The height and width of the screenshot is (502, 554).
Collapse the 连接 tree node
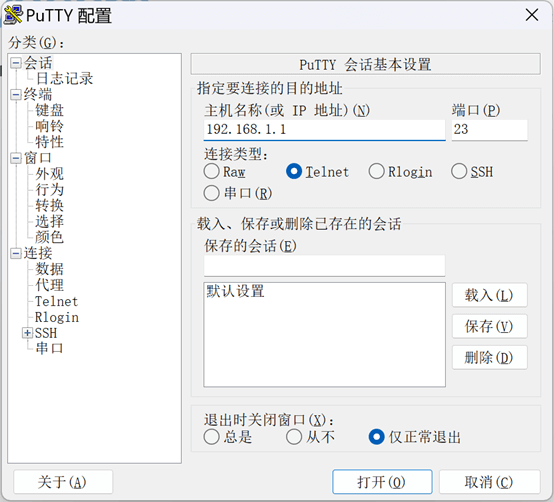point(16,253)
